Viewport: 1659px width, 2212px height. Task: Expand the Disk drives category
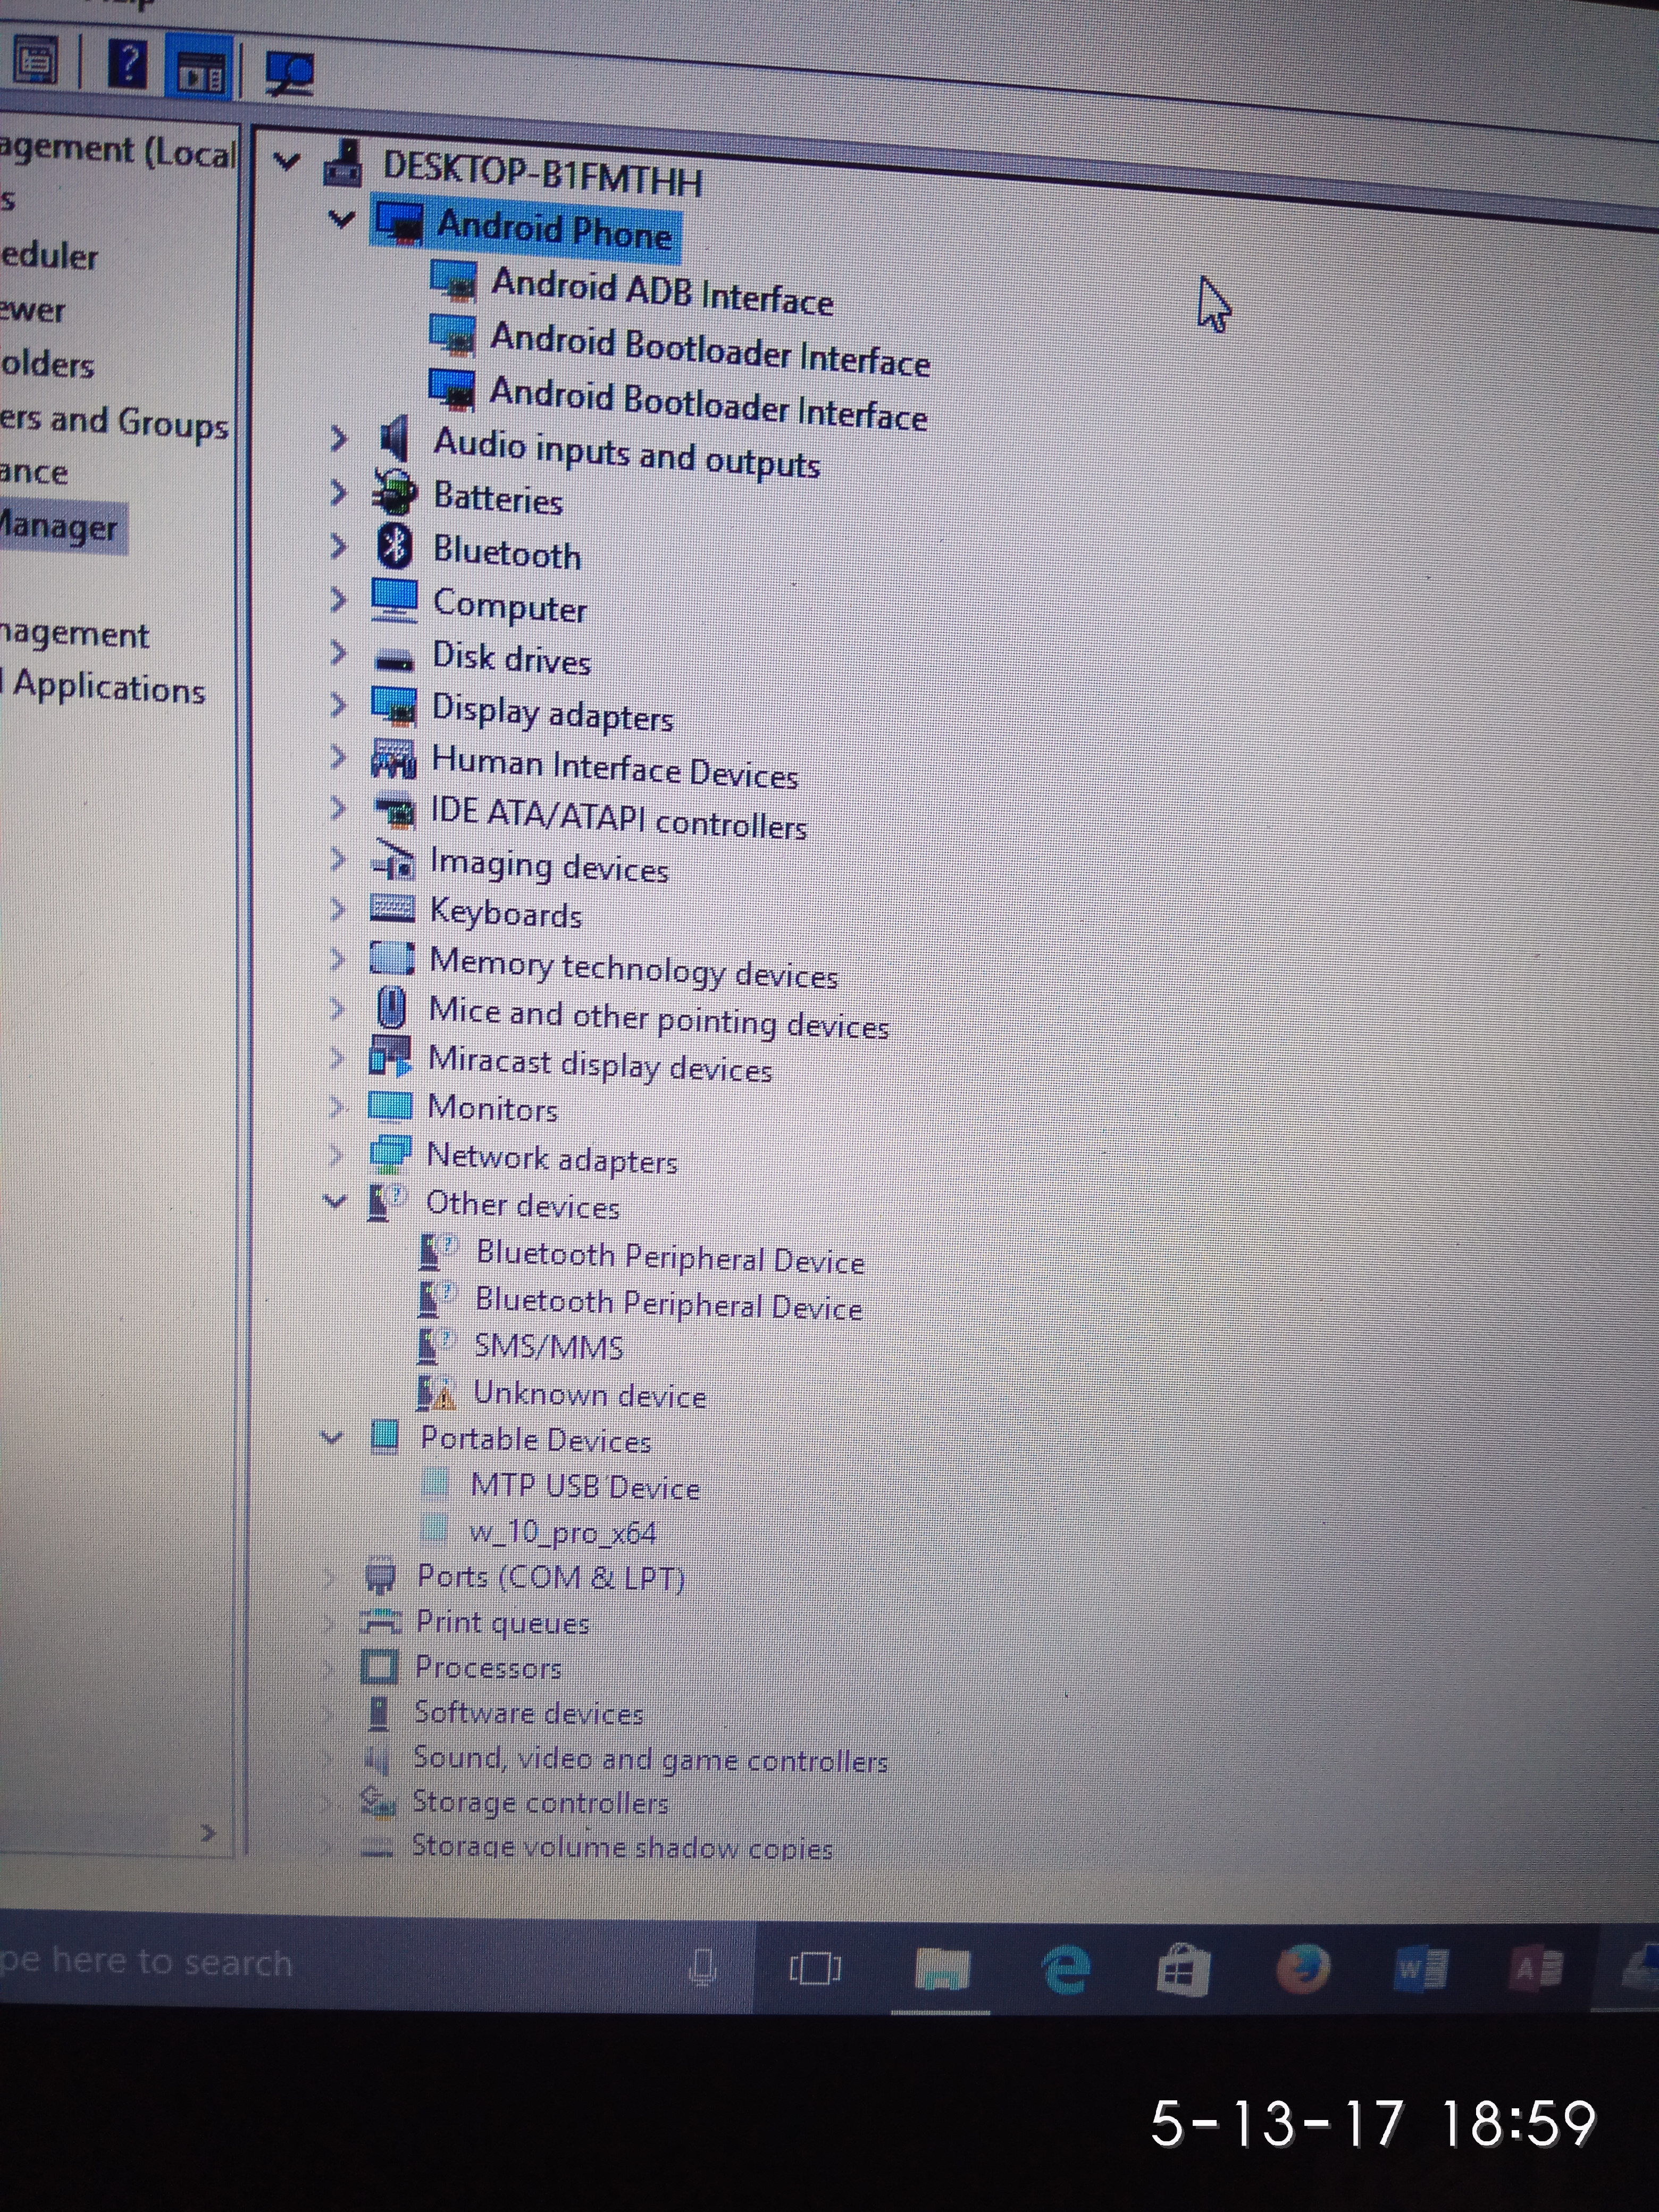point(338,653)
